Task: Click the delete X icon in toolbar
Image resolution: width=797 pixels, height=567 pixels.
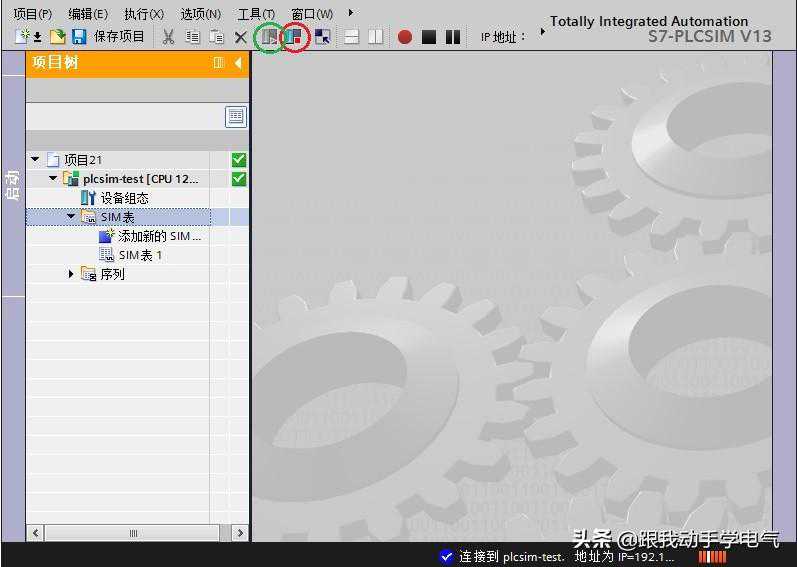Action: [240, 37]
